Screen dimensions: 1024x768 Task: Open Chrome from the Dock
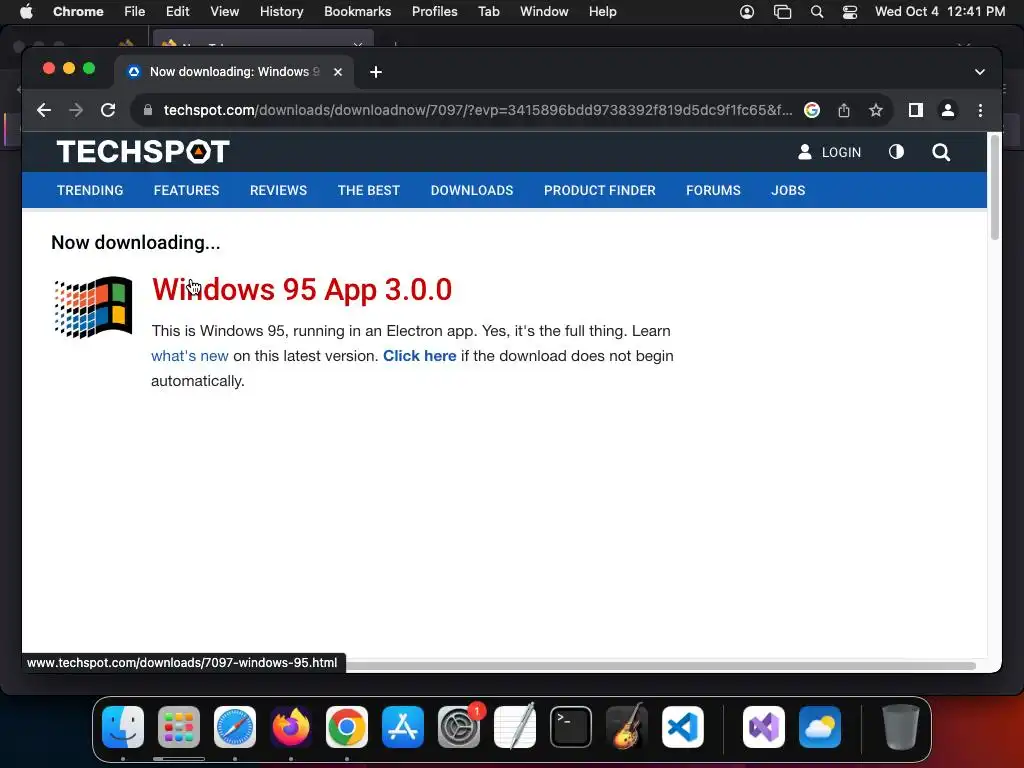coord(347,727)
